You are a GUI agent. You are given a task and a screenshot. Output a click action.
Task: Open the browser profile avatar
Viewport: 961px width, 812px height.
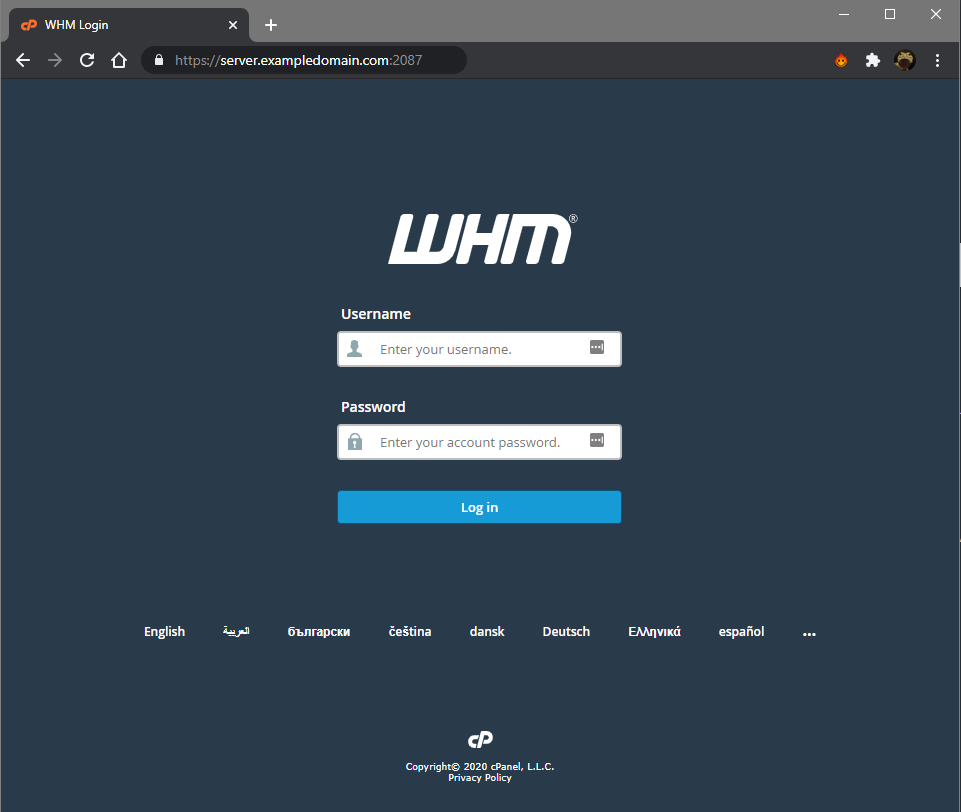[x=905, y=60]
